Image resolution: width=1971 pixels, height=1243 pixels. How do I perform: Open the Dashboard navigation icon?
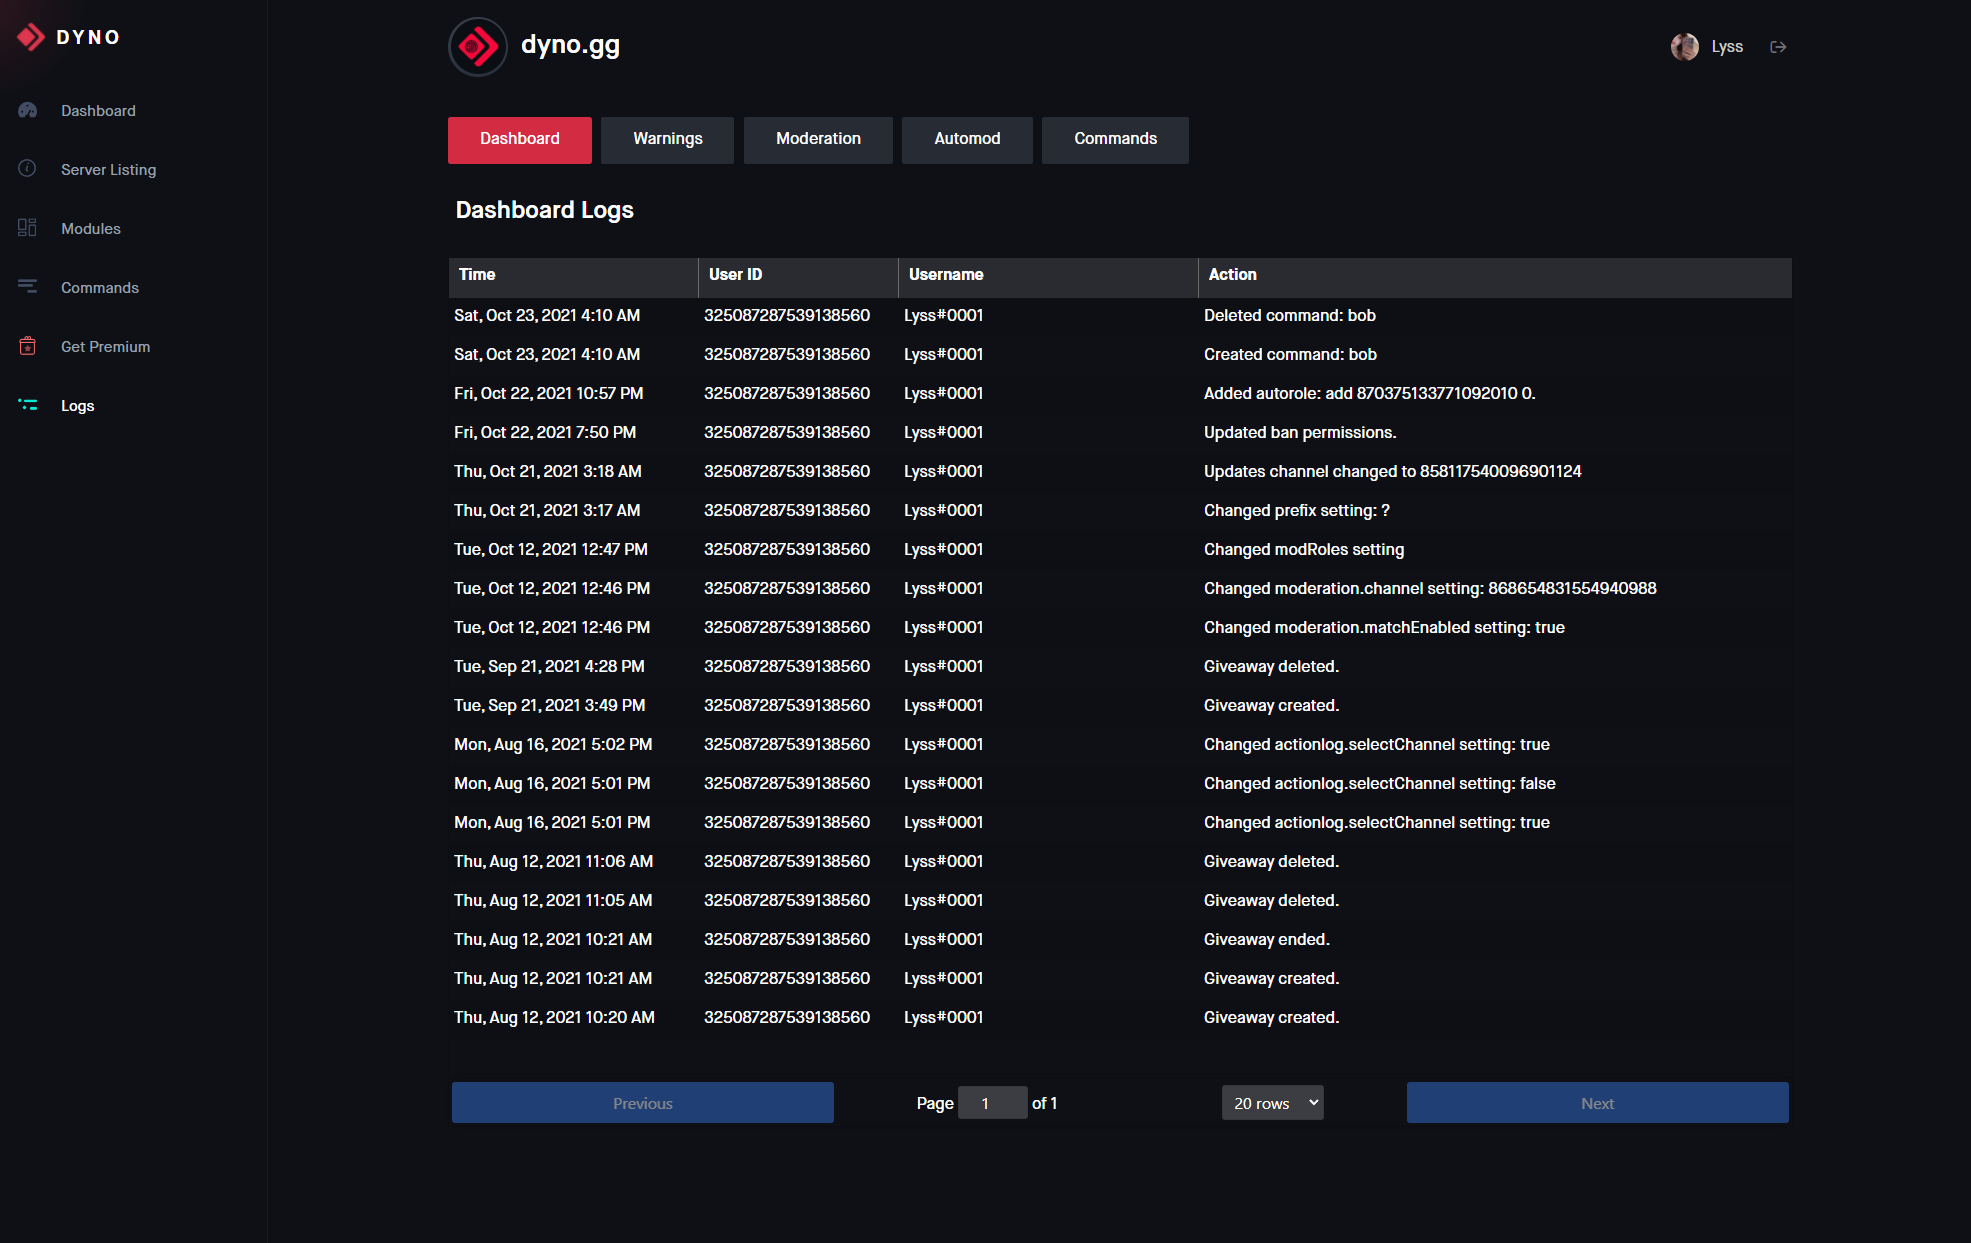[x=27, y=110]
